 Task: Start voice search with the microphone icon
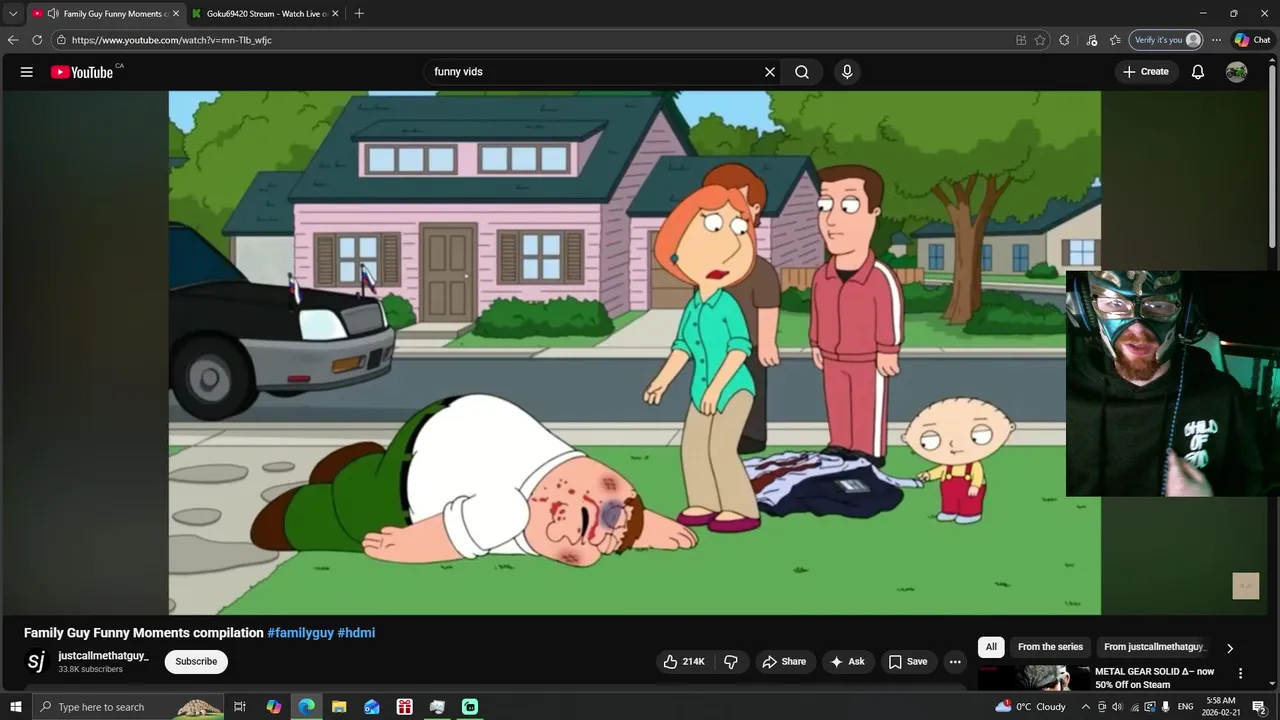[847, 72]
